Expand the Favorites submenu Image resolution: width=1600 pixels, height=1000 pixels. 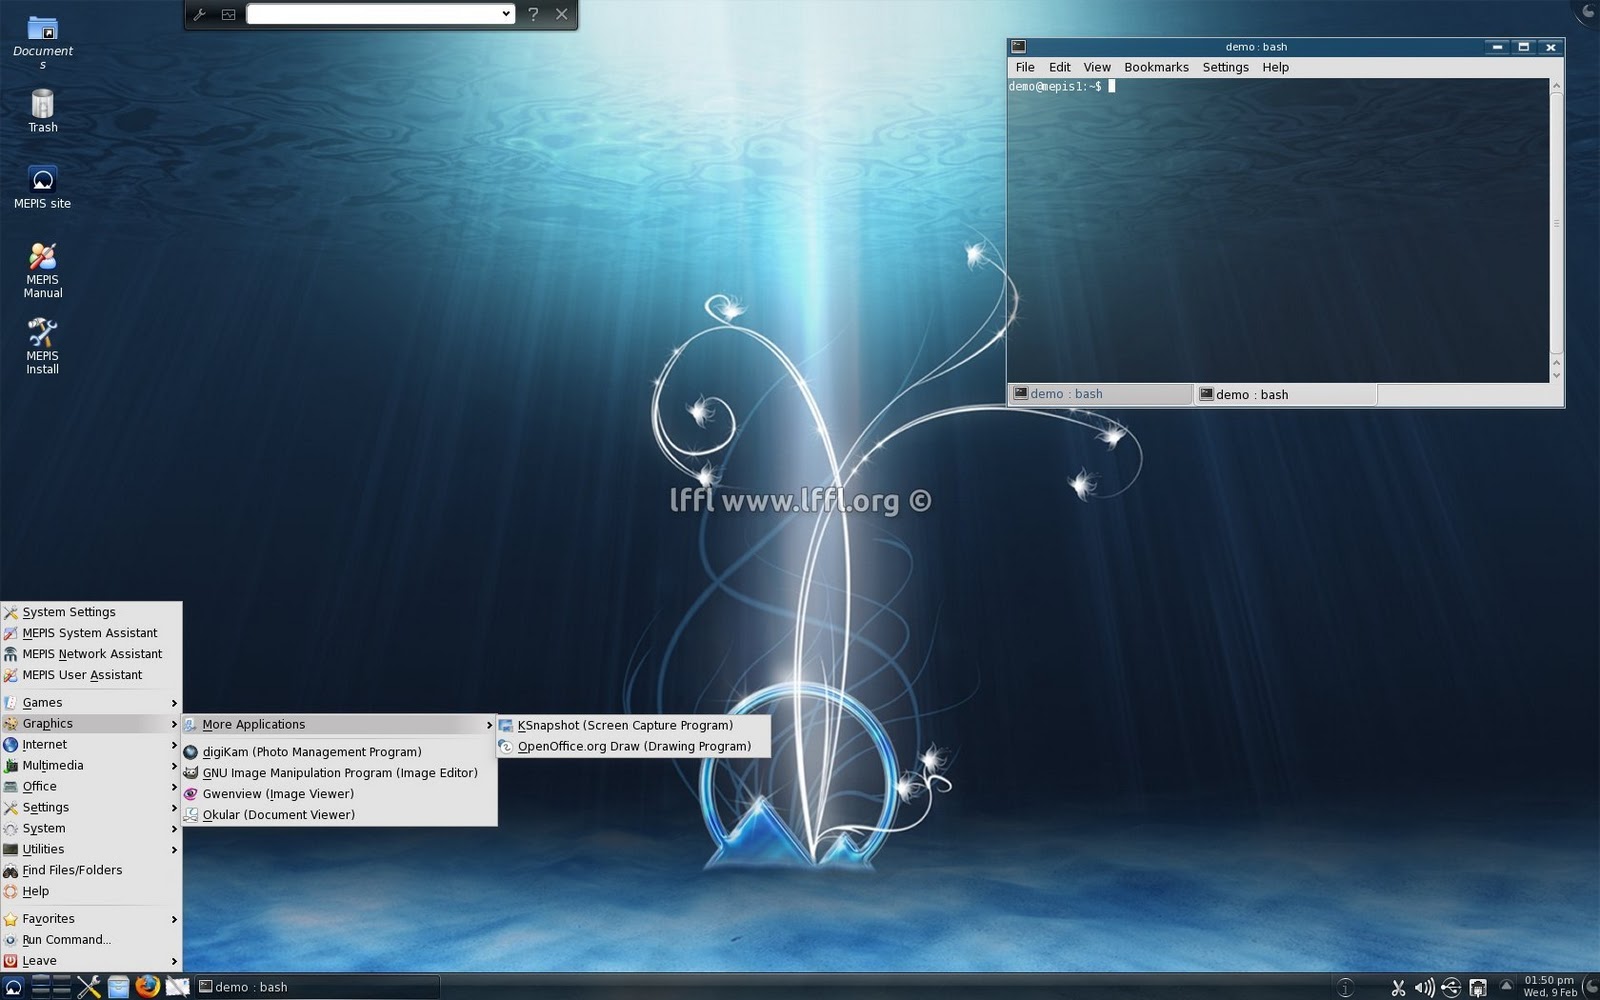pyautogui.click(x=91, y=919)
